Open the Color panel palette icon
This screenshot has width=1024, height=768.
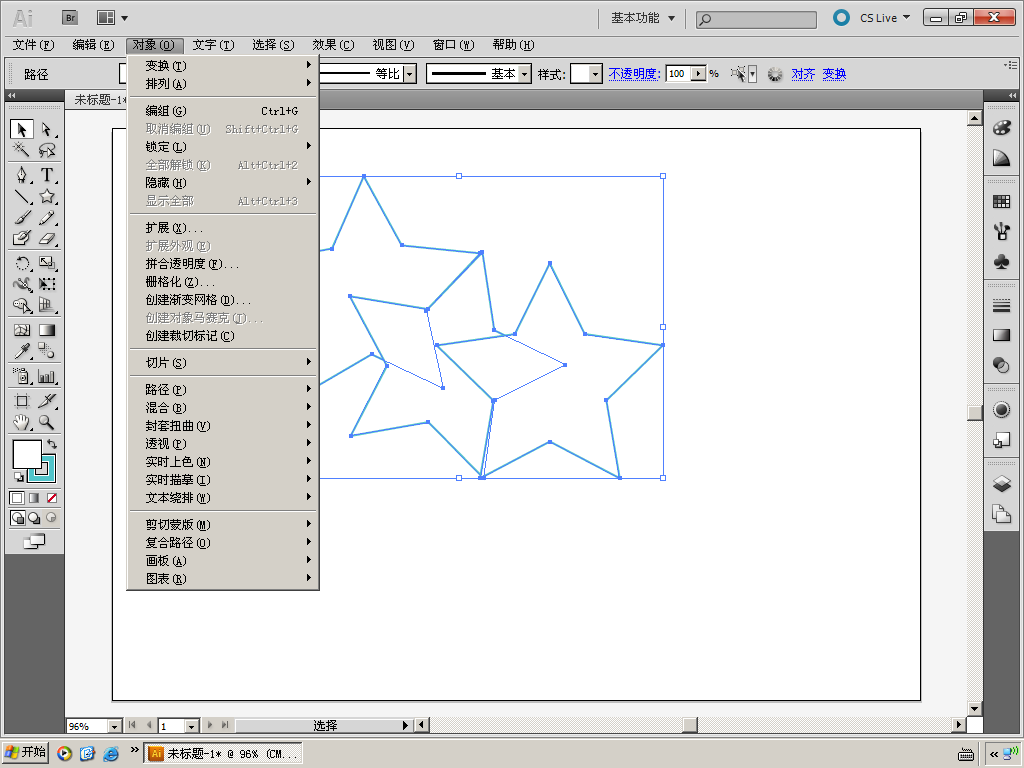[x=1001, y=128]
